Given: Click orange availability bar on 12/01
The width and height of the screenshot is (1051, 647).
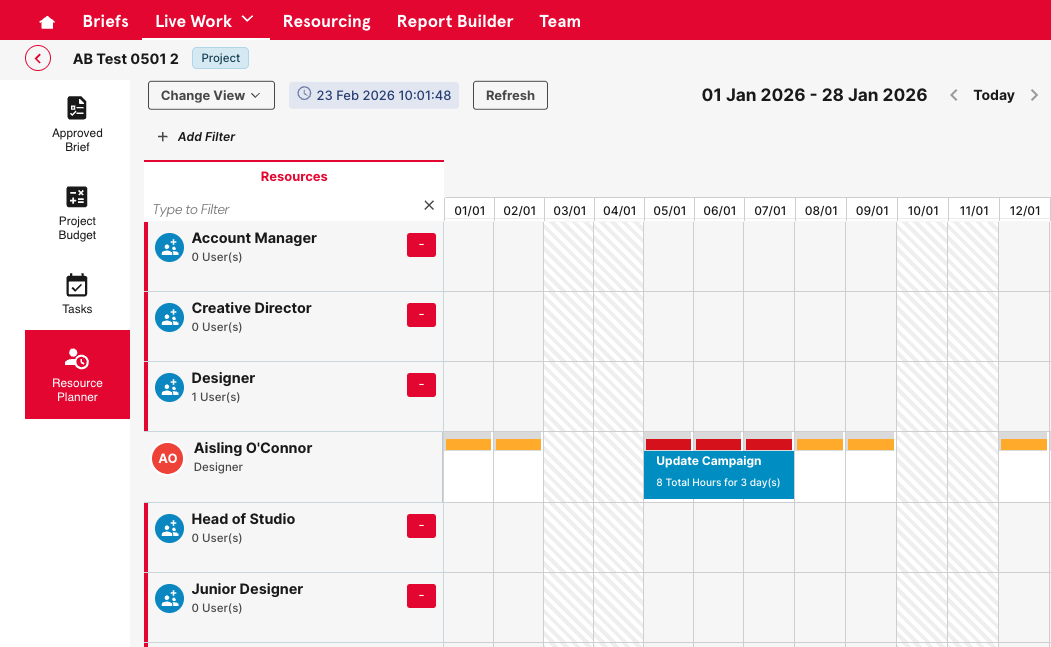Looking at the screenshot, I should [1024, 444].
